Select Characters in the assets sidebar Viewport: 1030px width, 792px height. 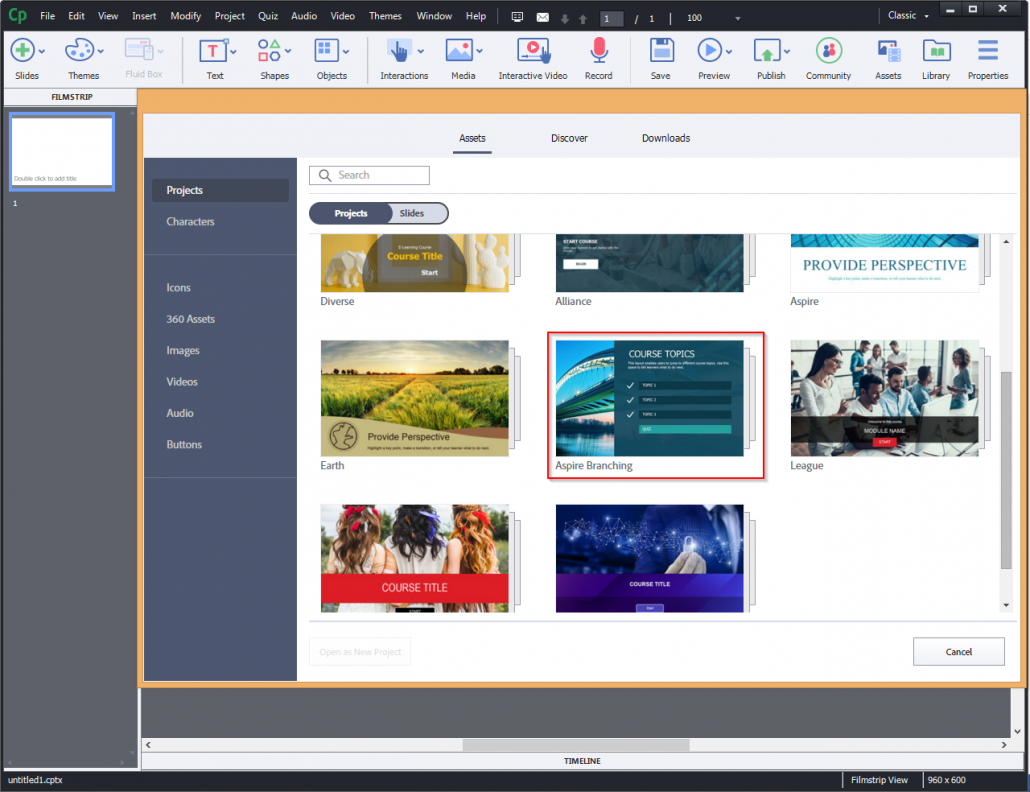click(190, 221)
